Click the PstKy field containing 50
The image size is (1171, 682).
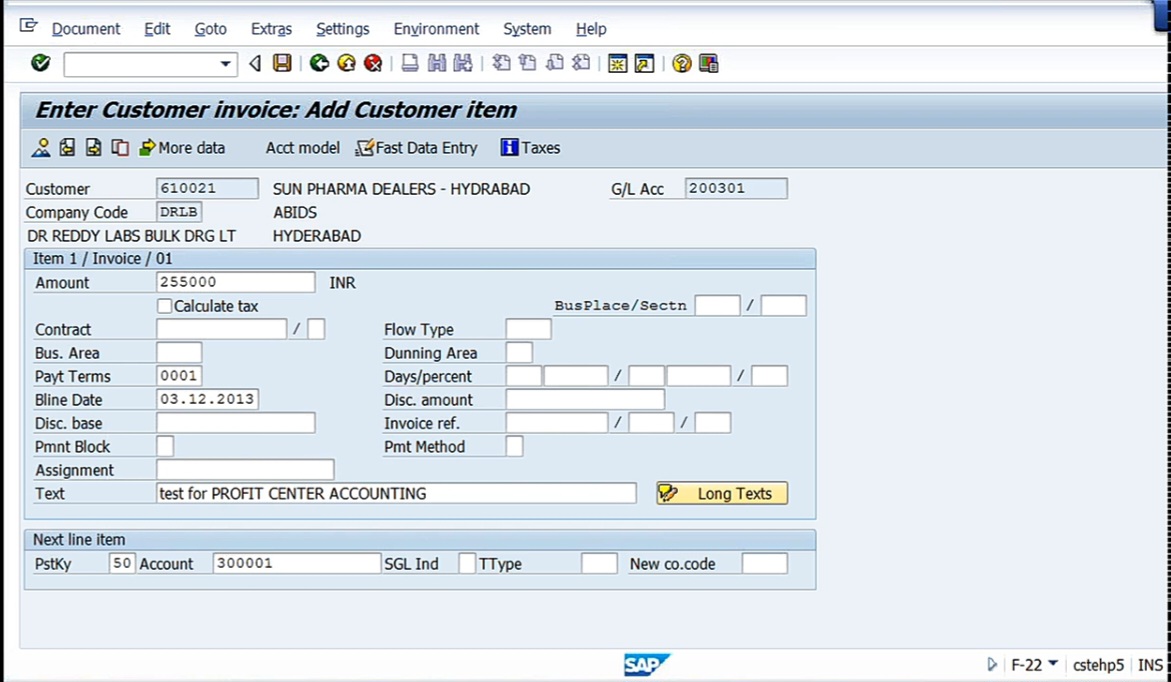pos(122,563)
